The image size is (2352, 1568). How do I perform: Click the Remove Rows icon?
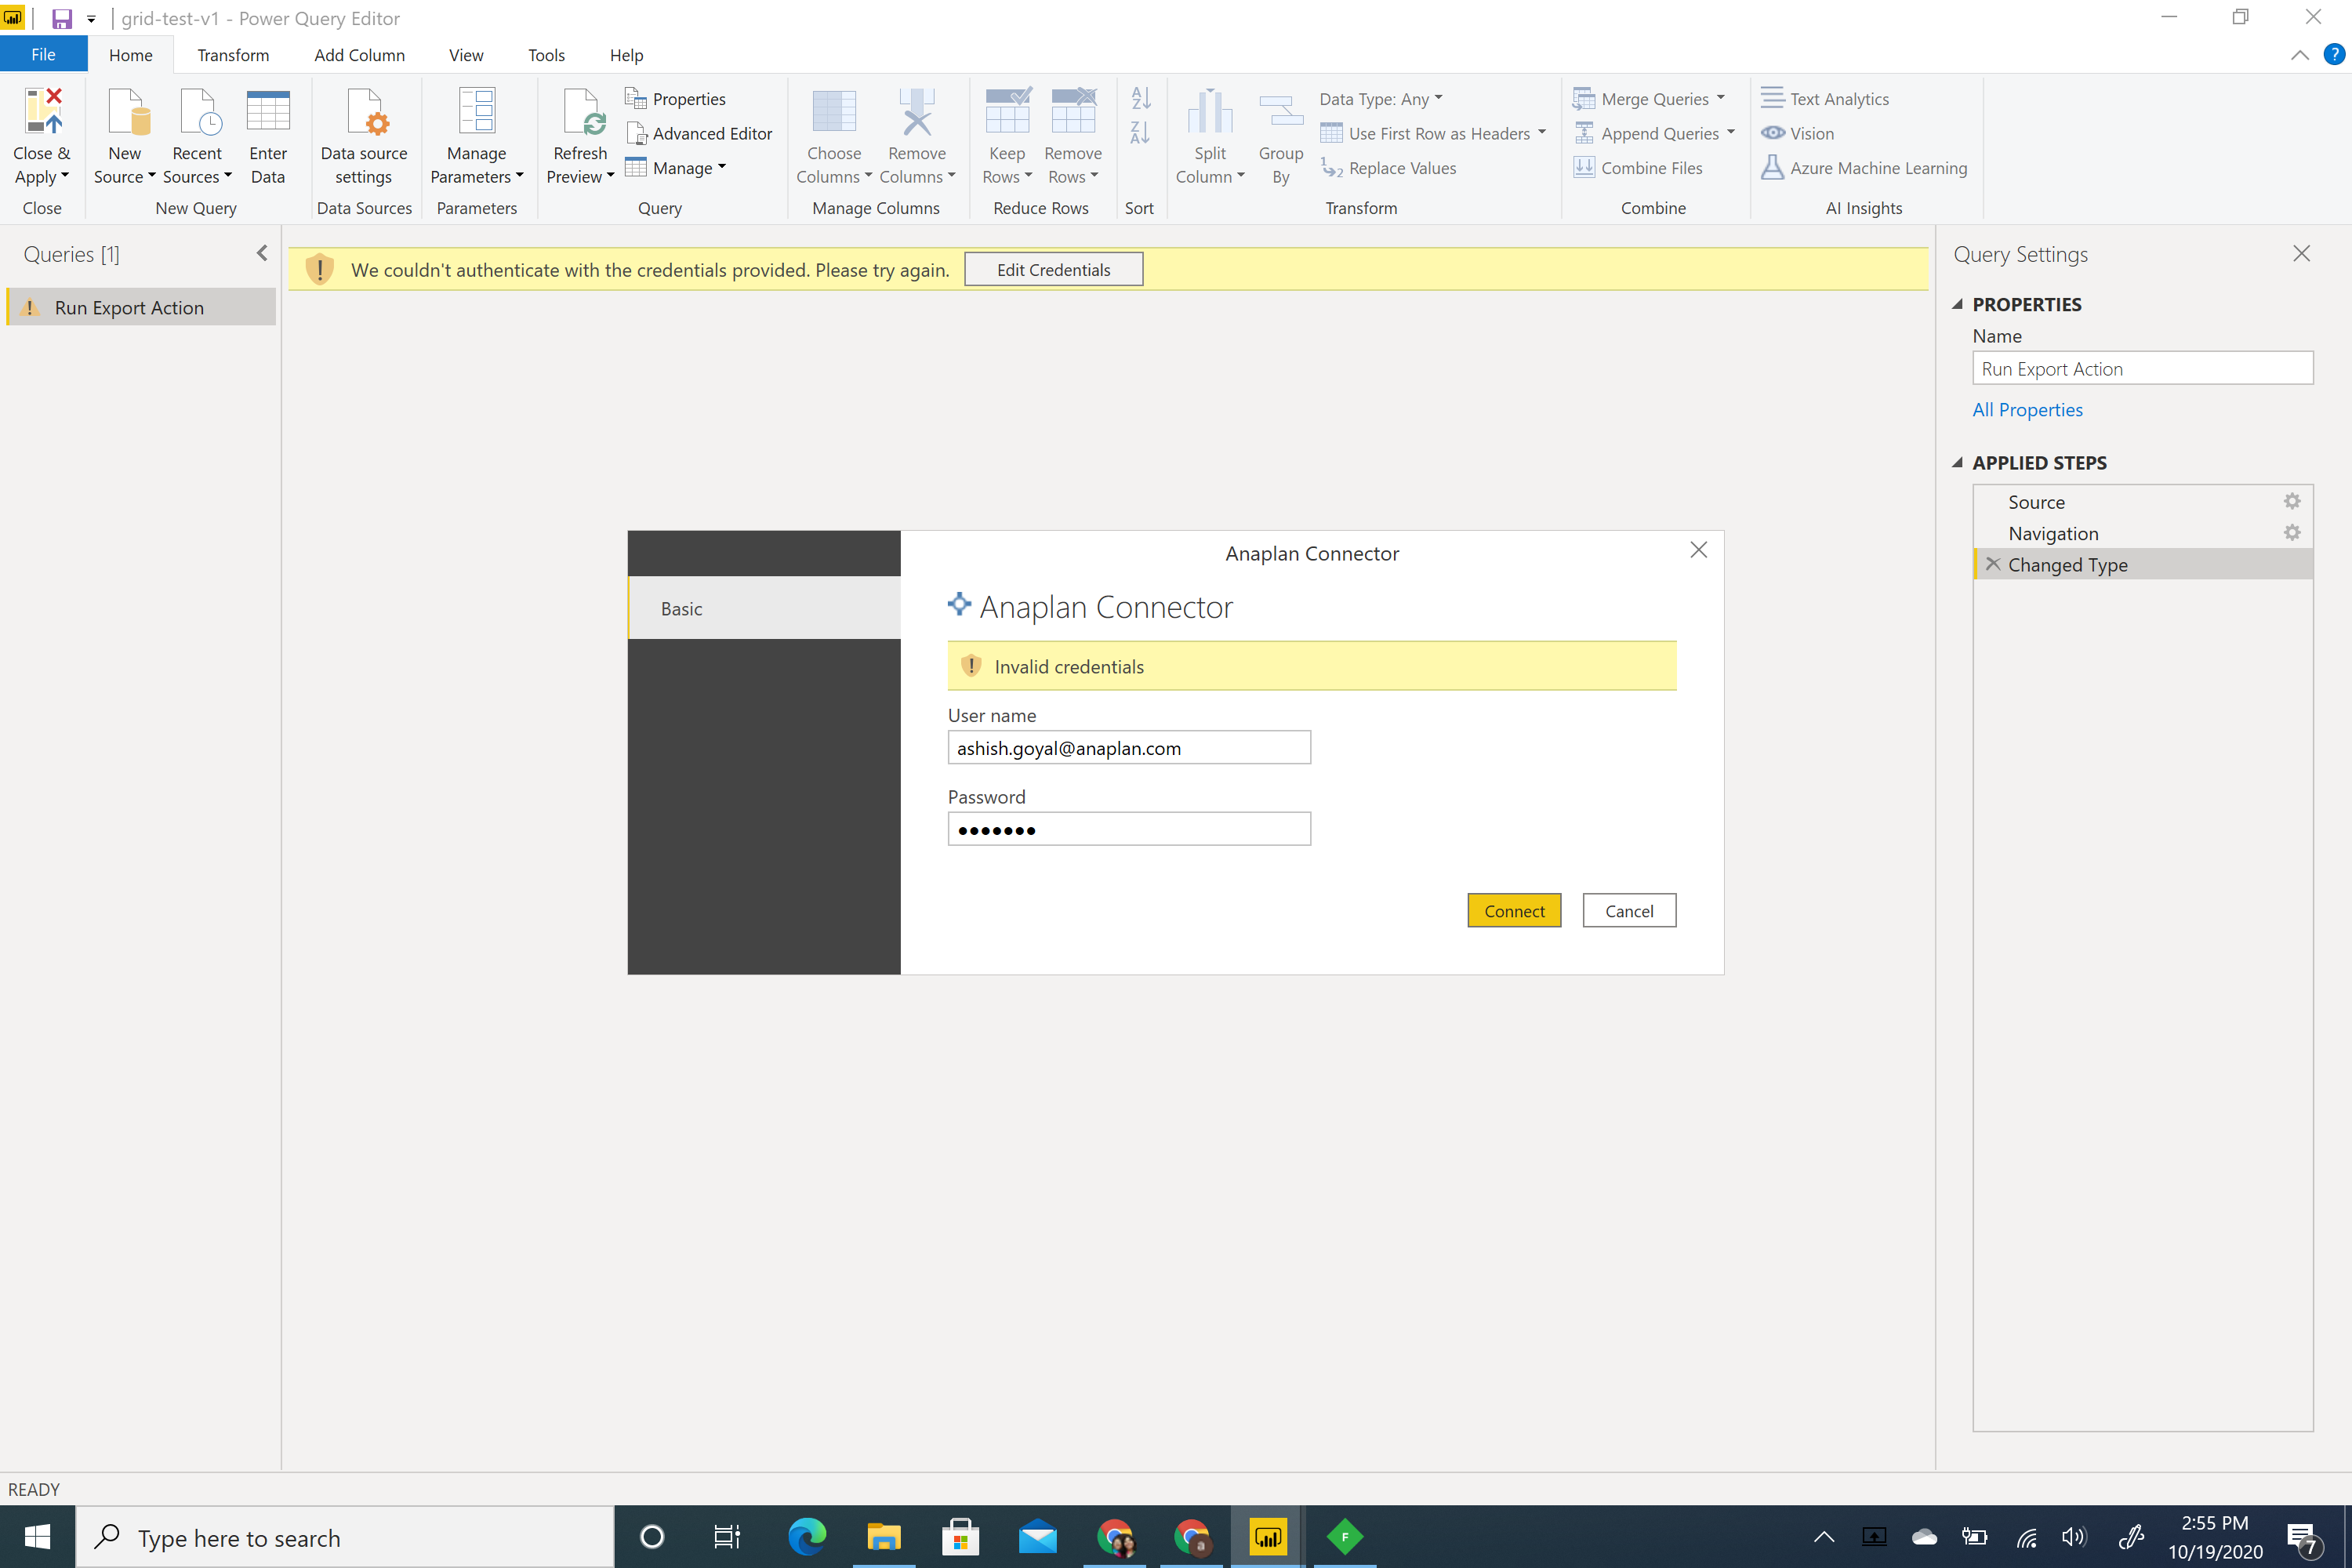pyautogui.click(x=1073, y=111)
